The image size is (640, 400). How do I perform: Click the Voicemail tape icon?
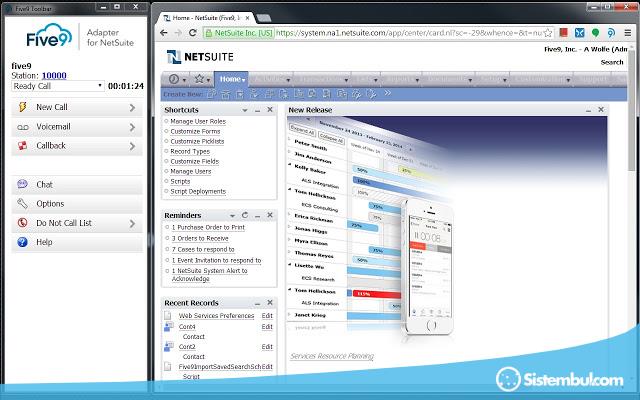tap(23, 127)
